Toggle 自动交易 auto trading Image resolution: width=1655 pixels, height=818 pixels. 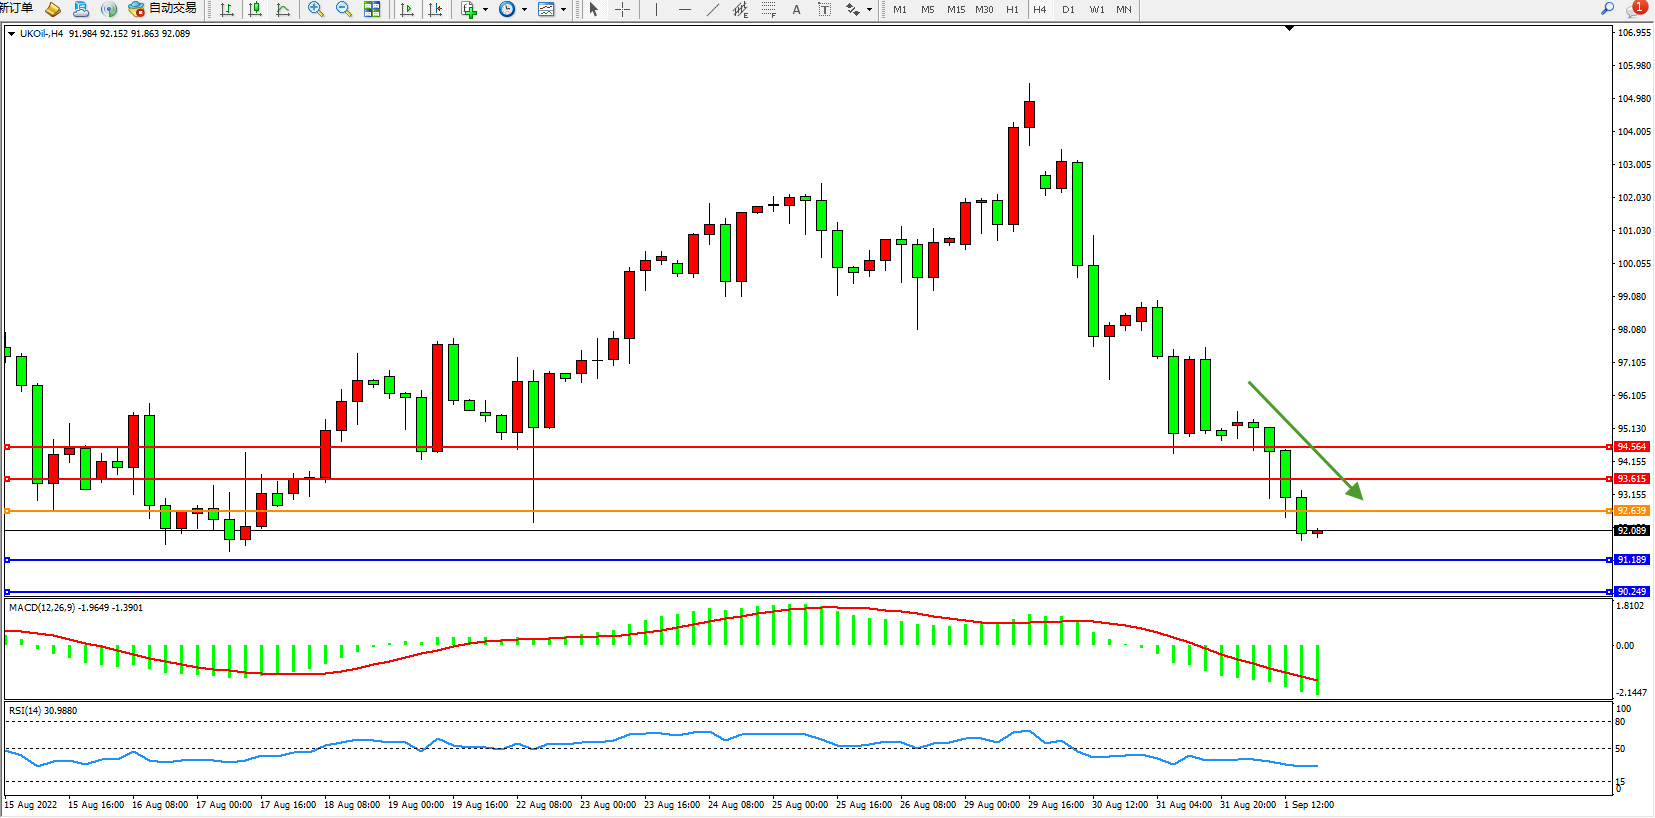click(162, 9)
